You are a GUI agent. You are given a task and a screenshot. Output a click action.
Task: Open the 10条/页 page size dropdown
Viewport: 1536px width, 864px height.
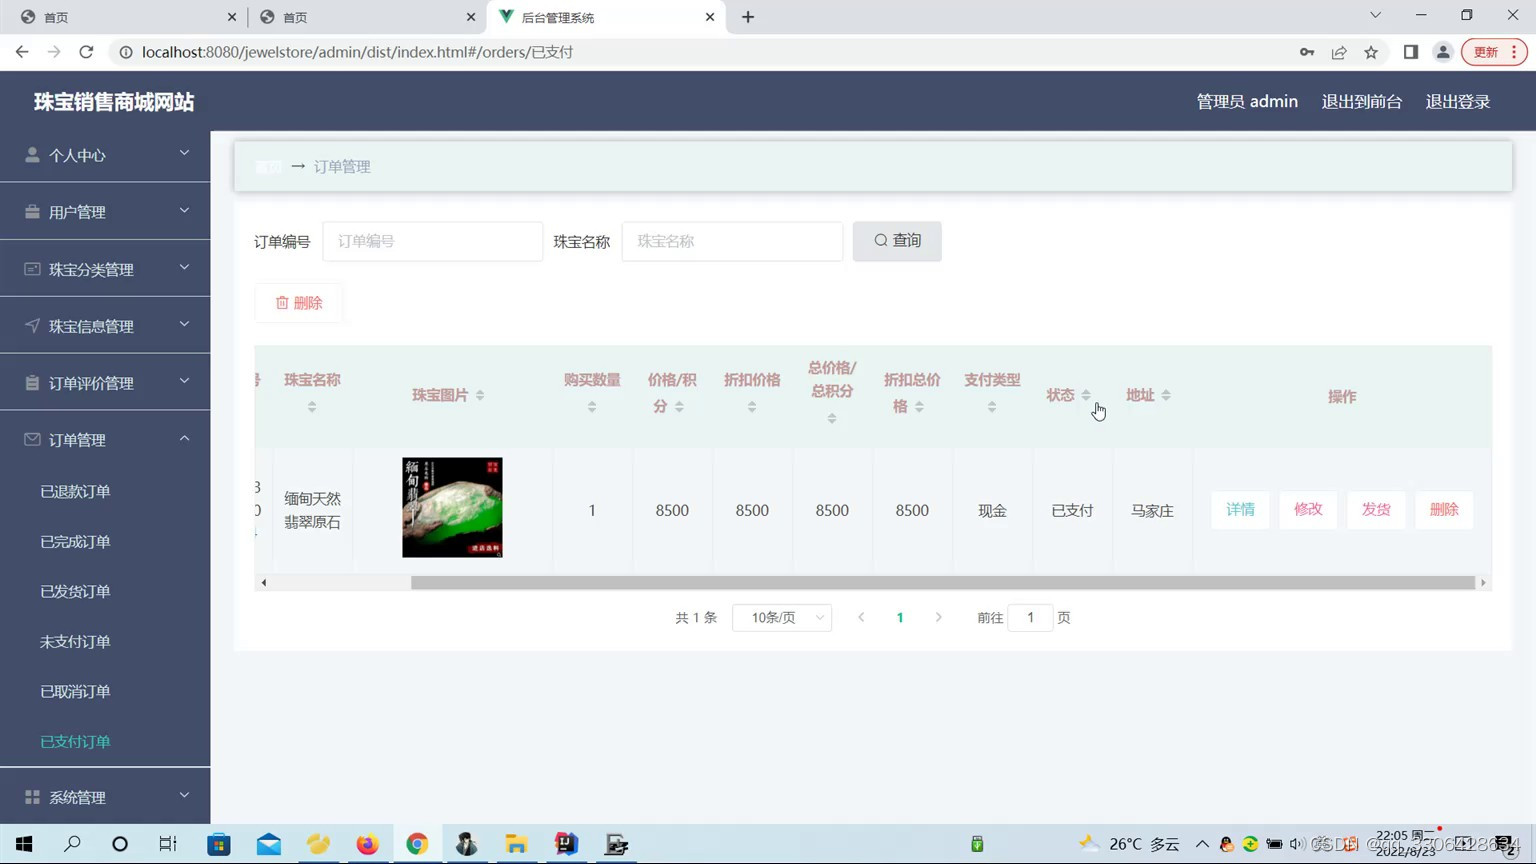(x=782, y=618)
